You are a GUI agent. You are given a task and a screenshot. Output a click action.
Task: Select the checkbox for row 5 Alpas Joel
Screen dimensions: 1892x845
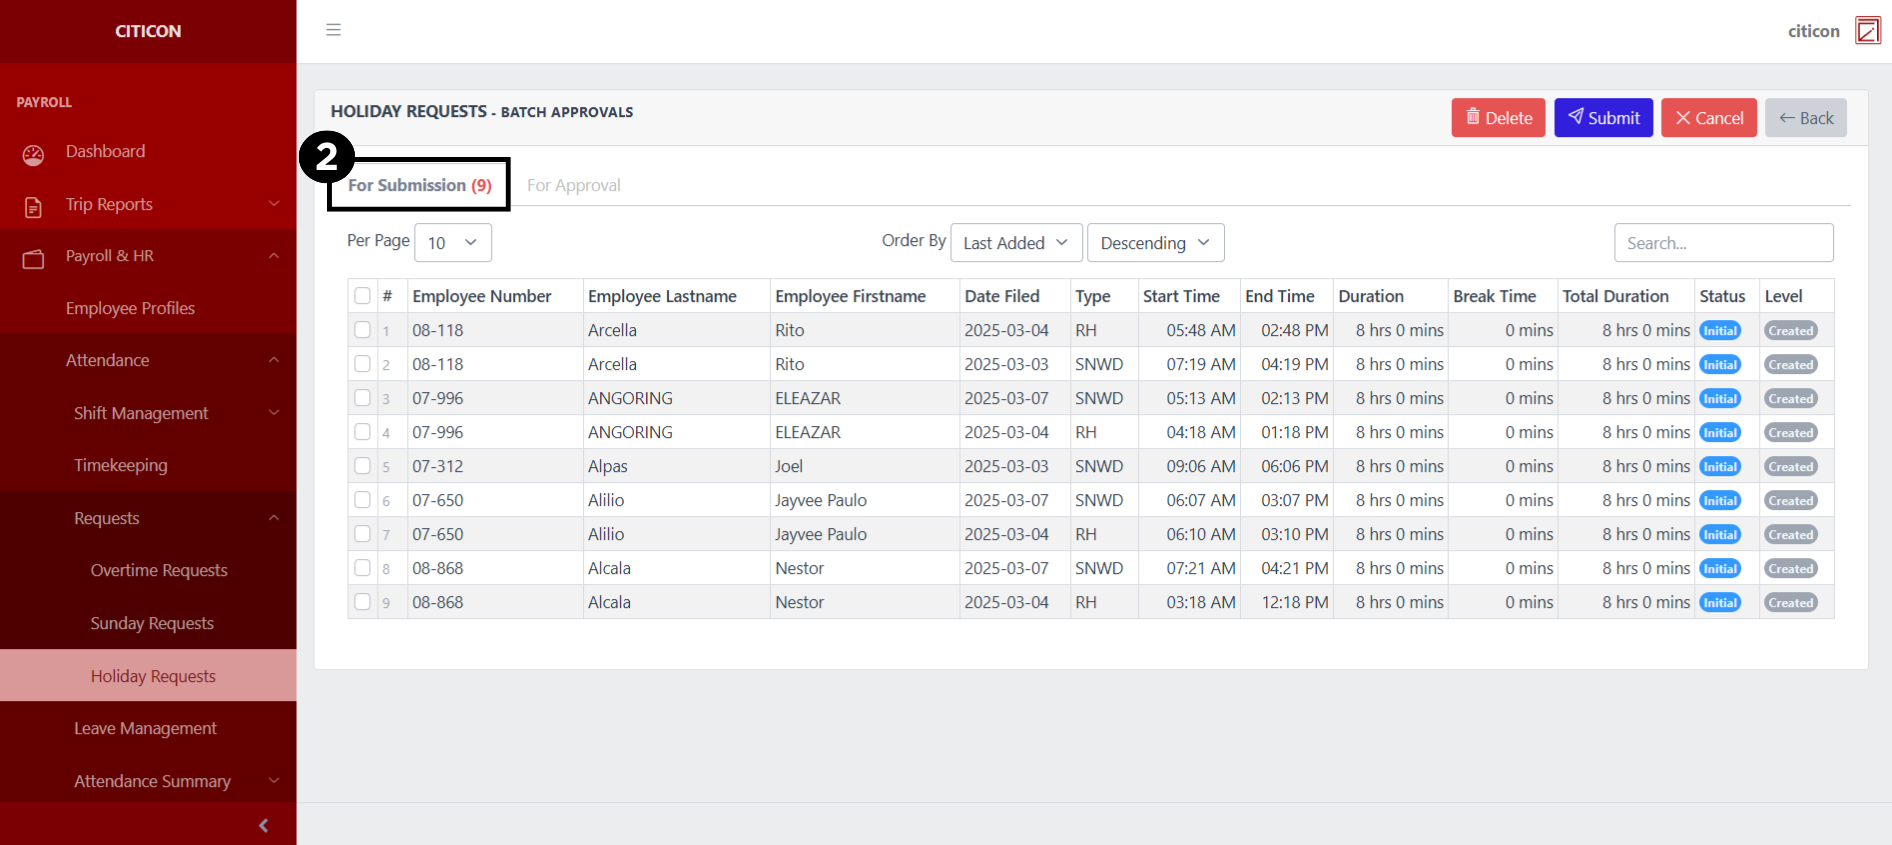coord(362,466)
